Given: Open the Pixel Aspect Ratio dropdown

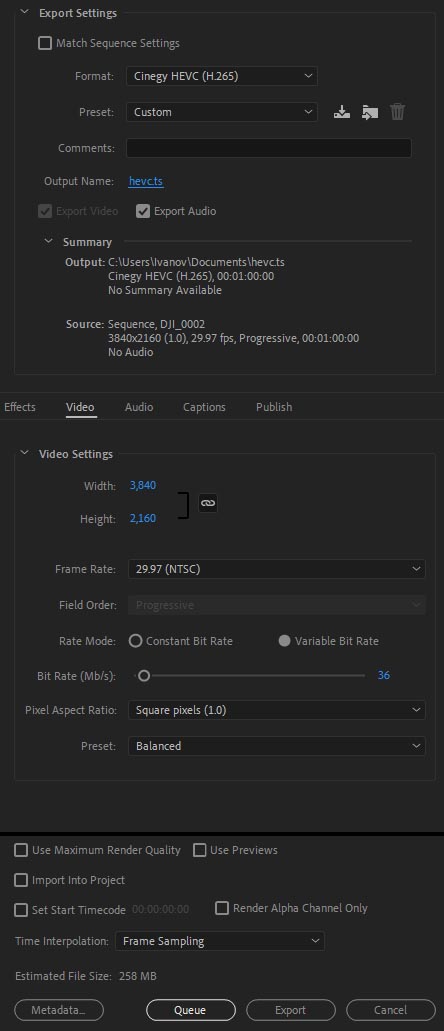Looking at the screenshot, I should (x=277, y=710).
